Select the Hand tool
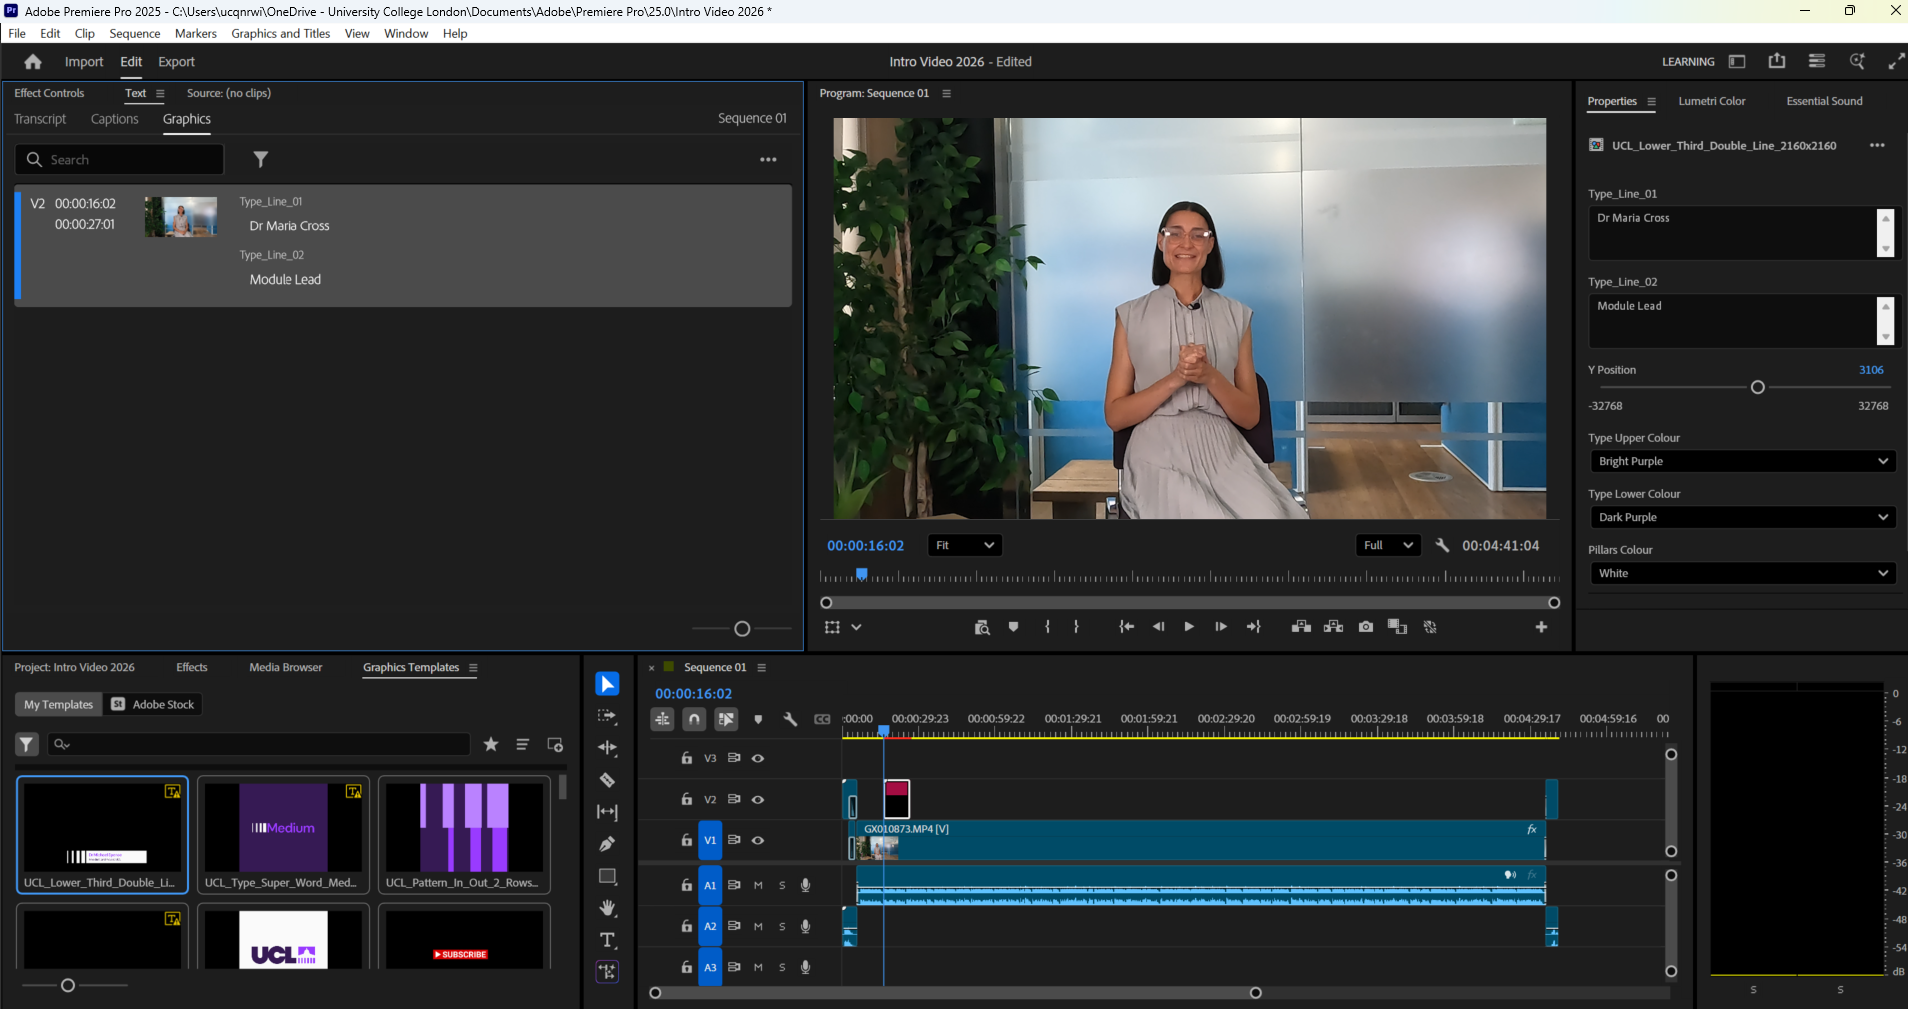 [607, 908]
